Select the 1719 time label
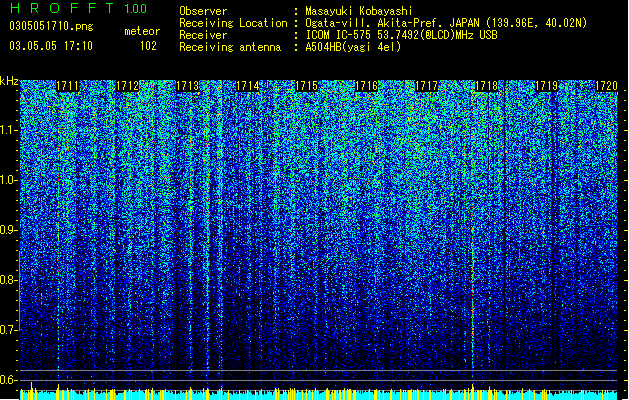The image size is (629, 400). 546,86
